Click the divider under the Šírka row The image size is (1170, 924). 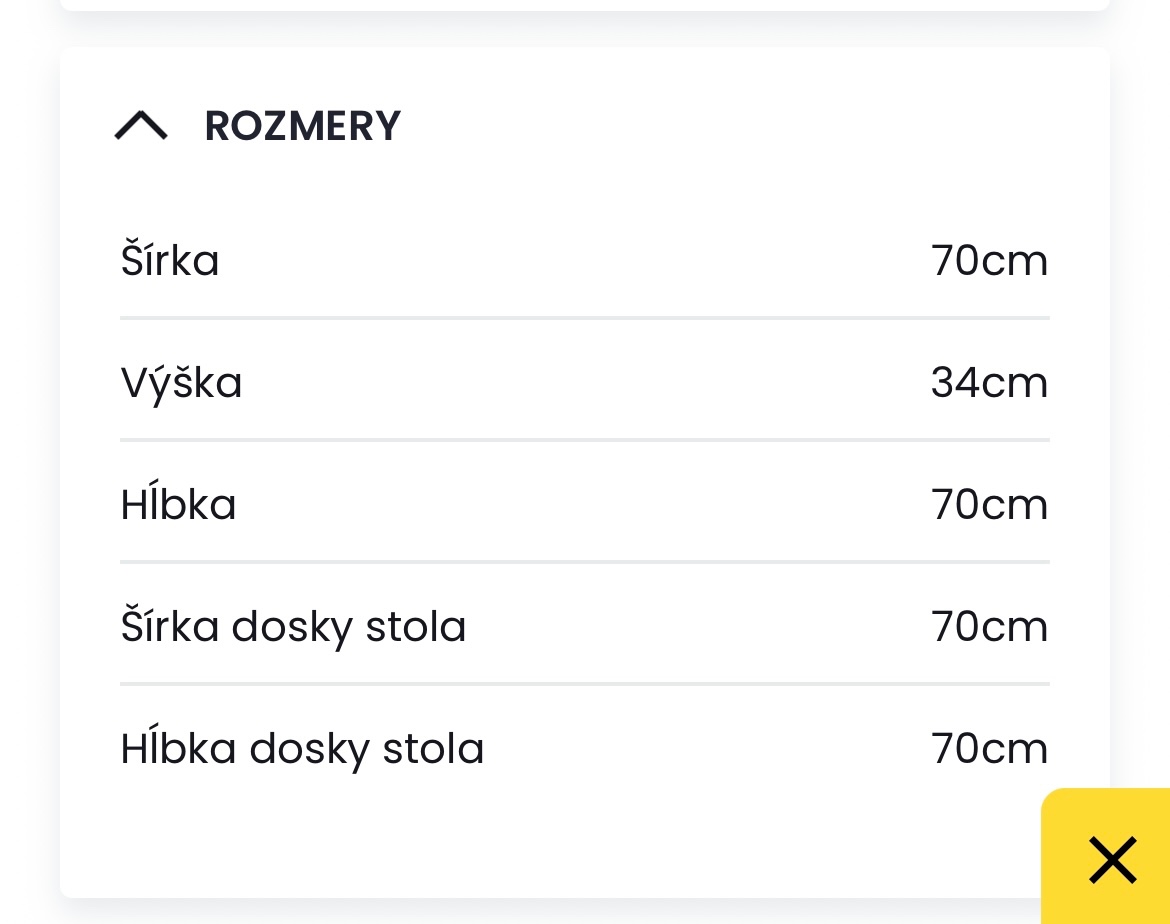pos(584,318)
